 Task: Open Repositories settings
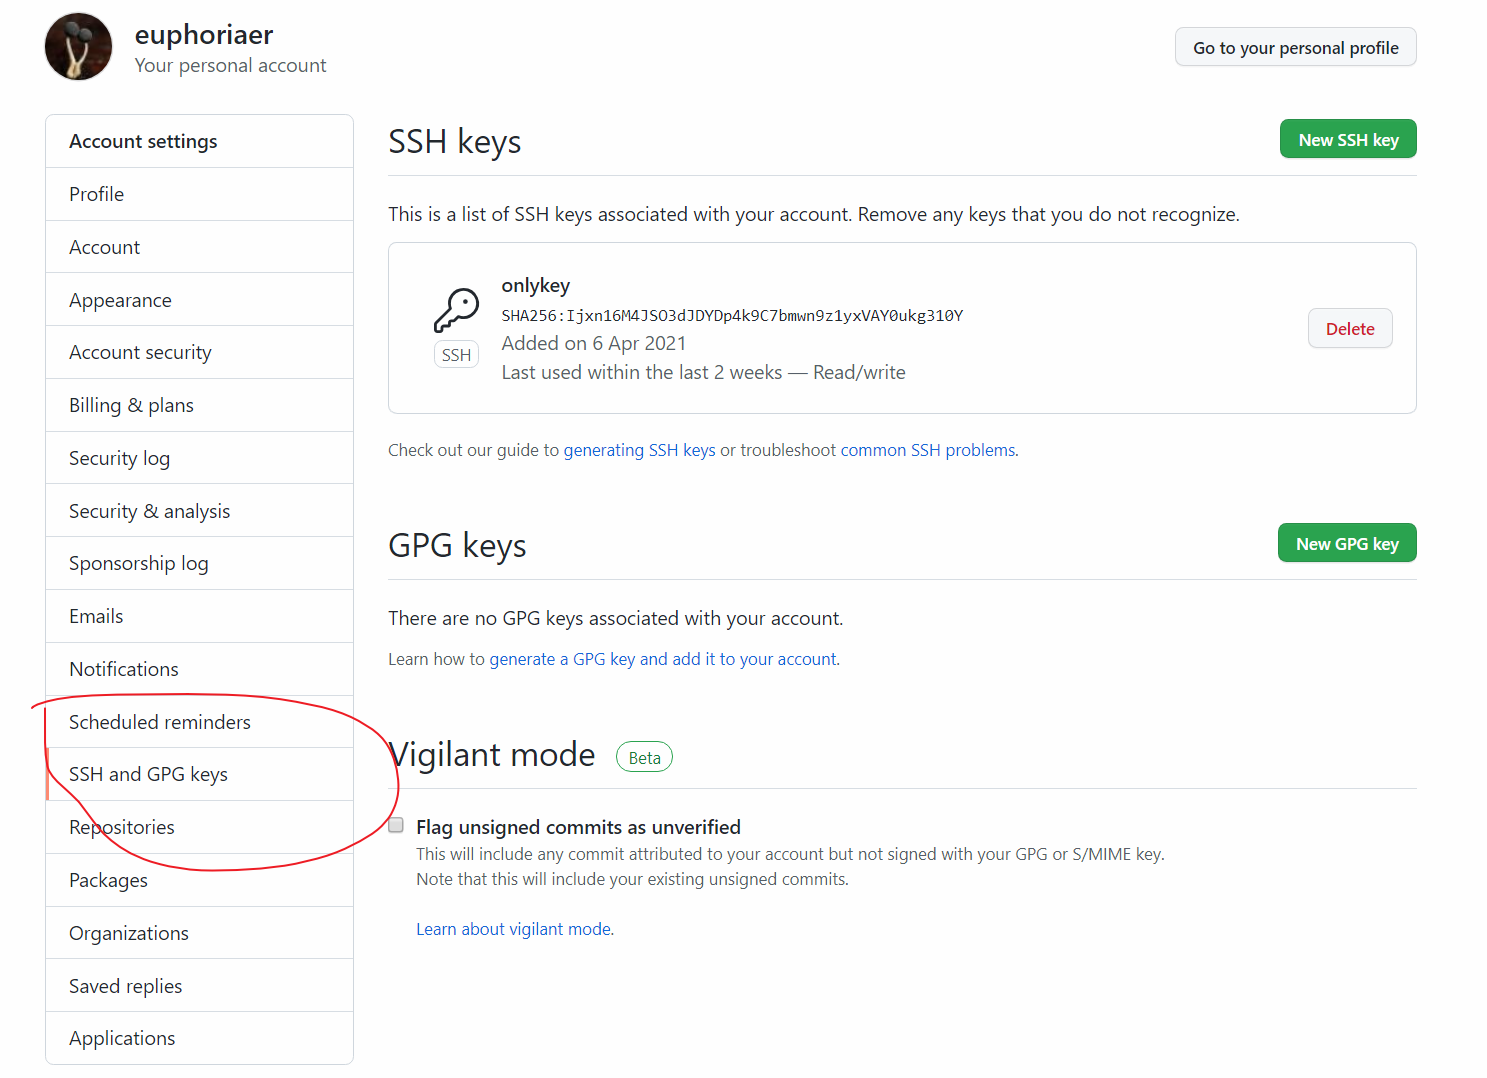coord(199,827)
